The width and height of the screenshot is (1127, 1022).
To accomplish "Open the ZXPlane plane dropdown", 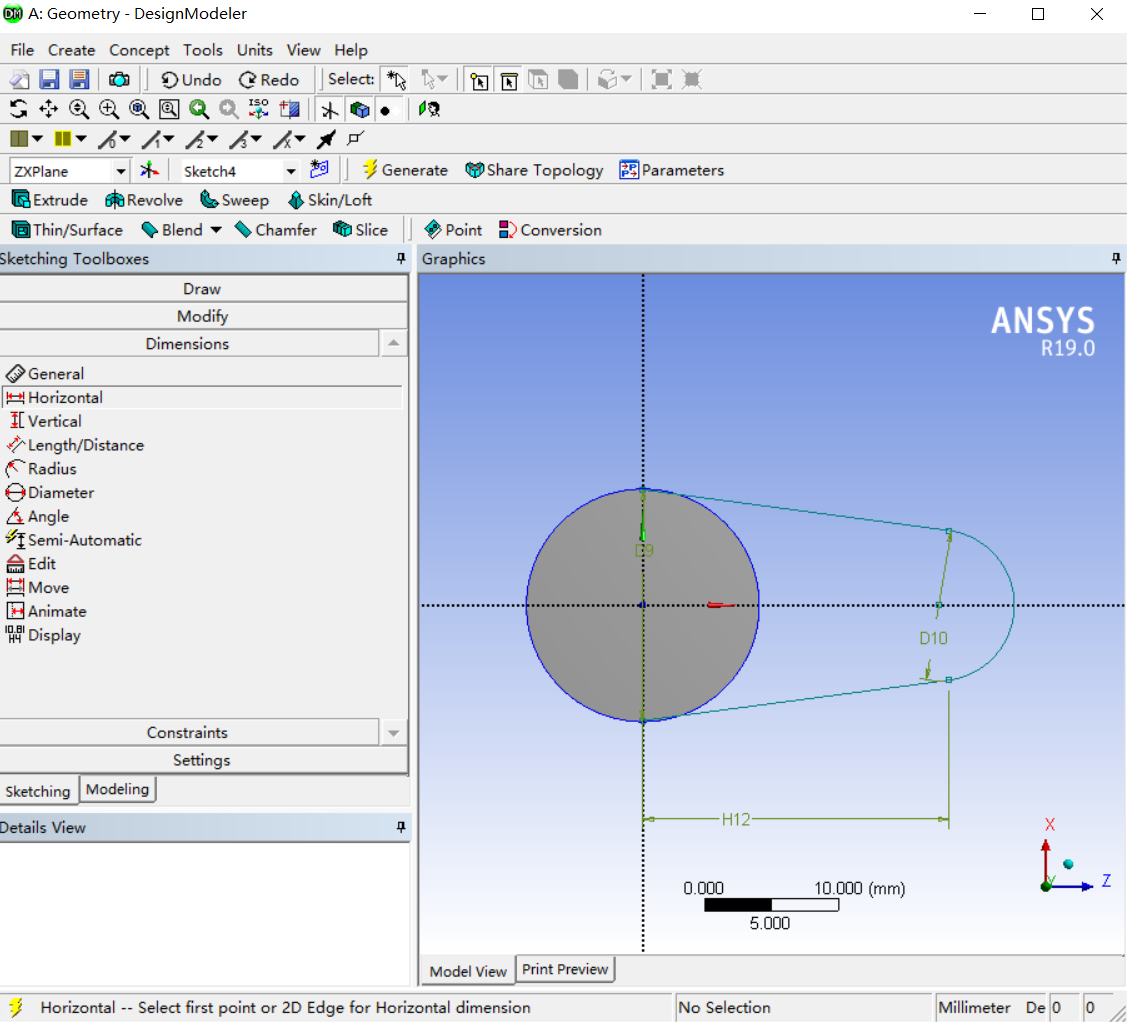I will click(121, 171).
